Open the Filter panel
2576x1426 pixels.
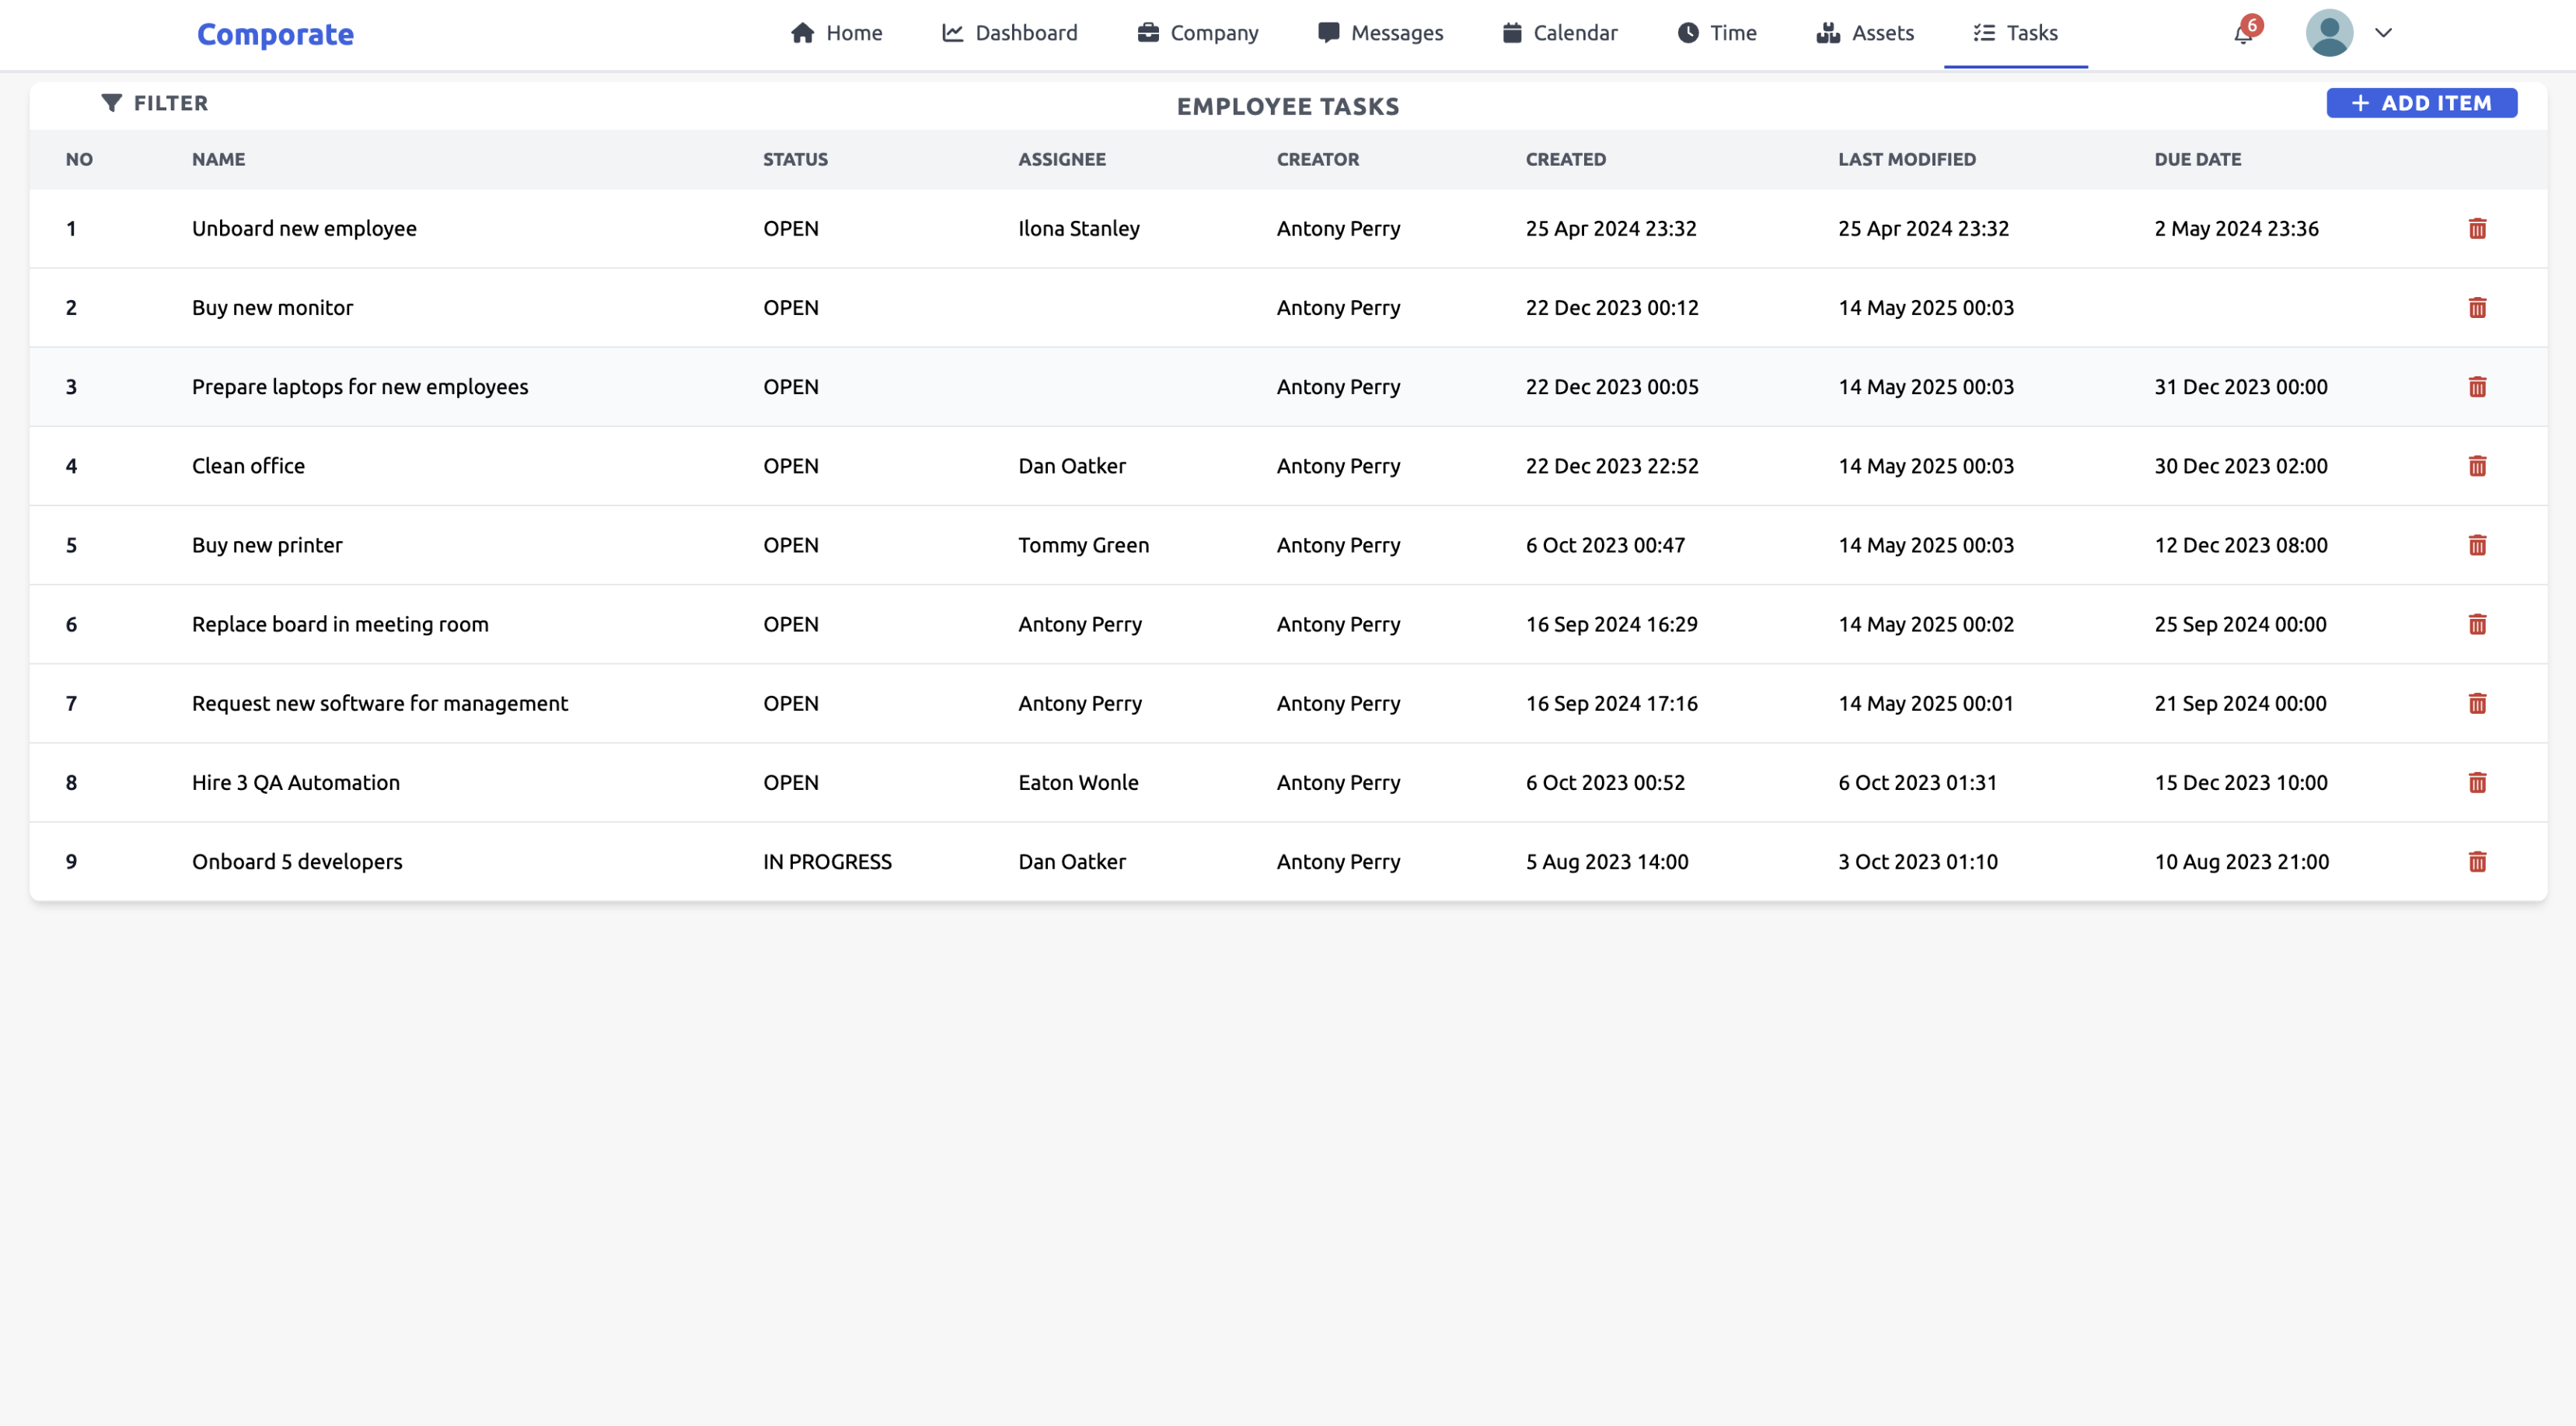[x=155, y=103]
